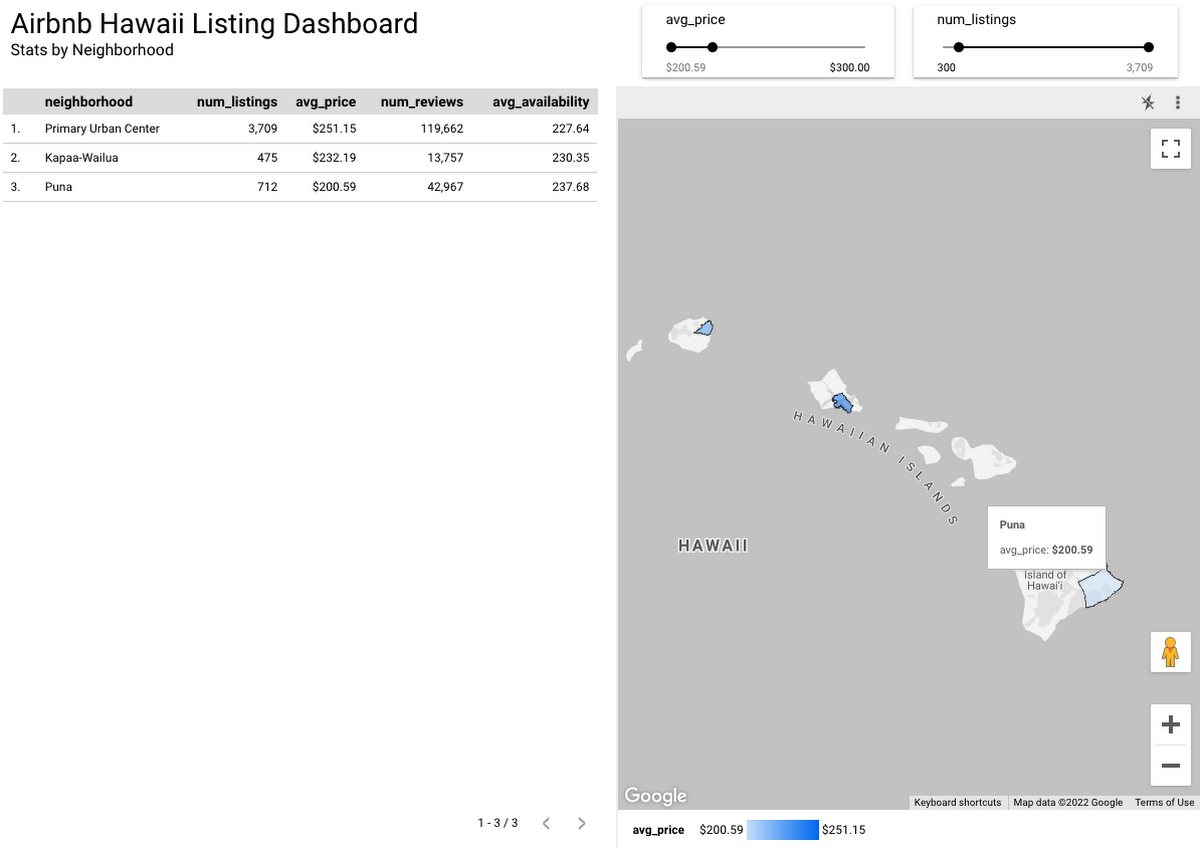Sort table by the avg_price column header

326,101
